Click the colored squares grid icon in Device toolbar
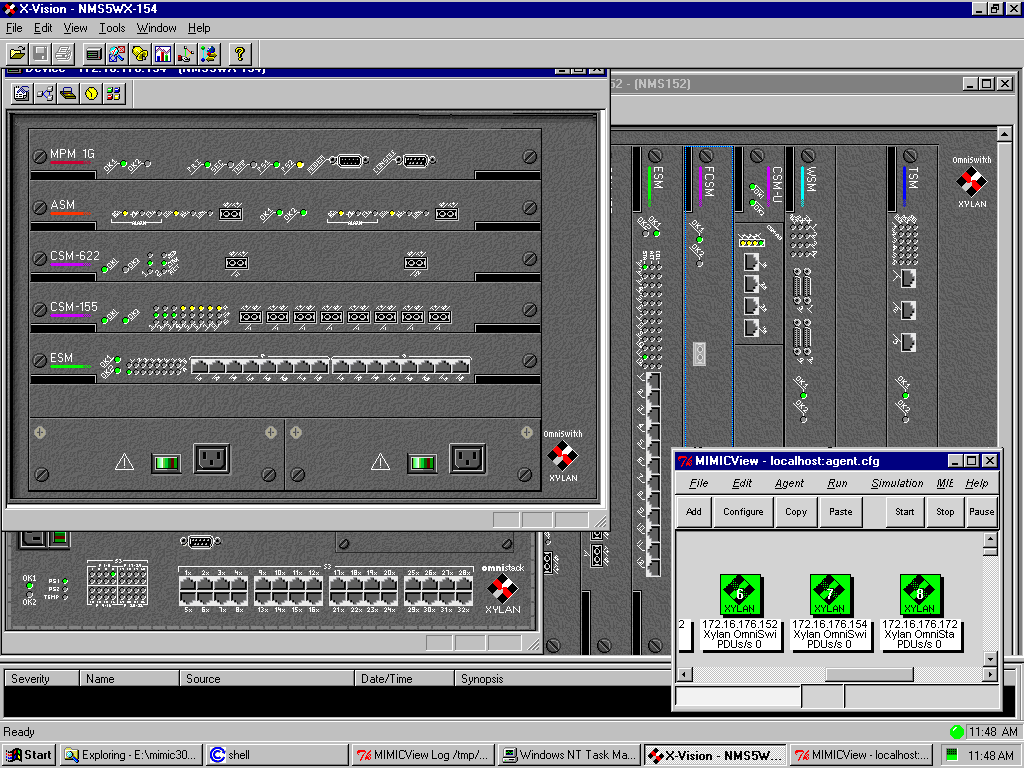This screenshot has height=768, width=1024. [x=114, y=93]
